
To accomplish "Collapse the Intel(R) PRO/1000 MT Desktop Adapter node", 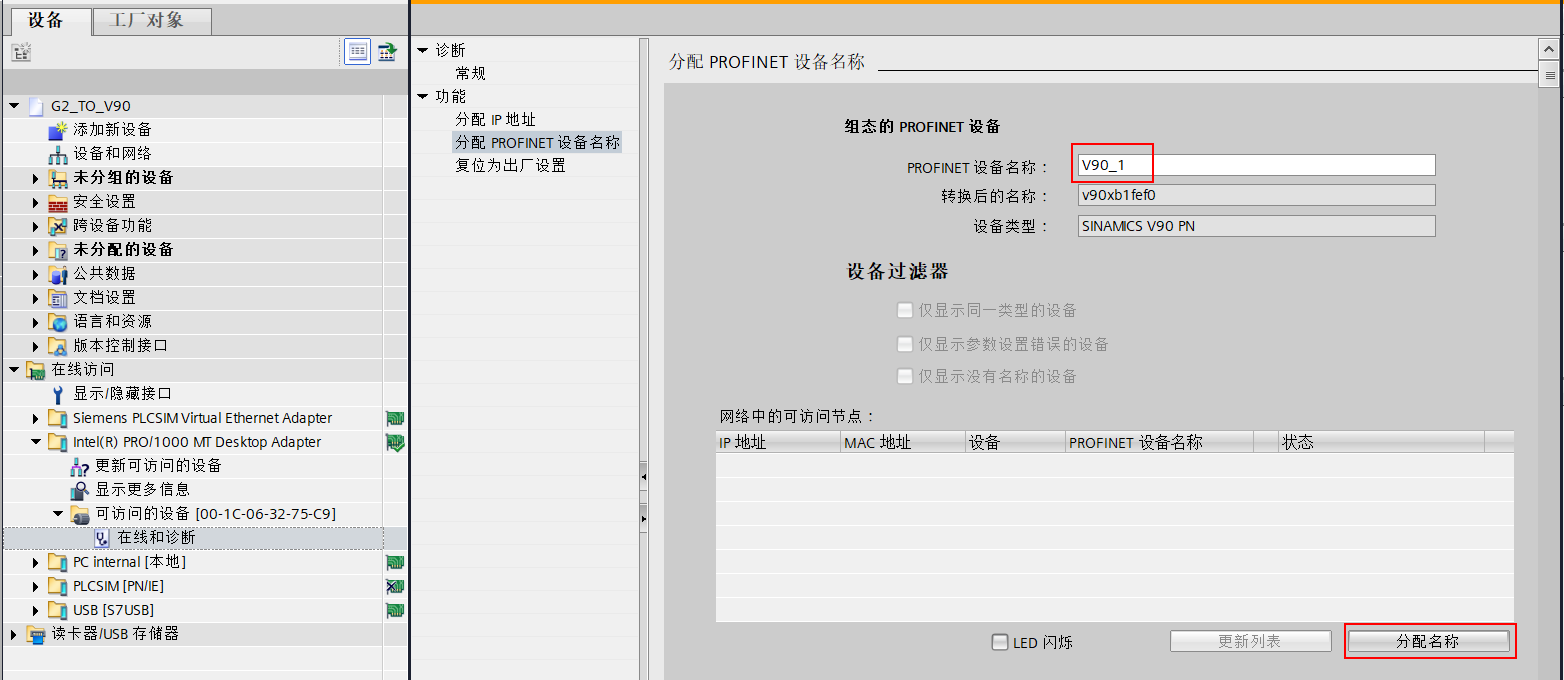I will (35, 442).
